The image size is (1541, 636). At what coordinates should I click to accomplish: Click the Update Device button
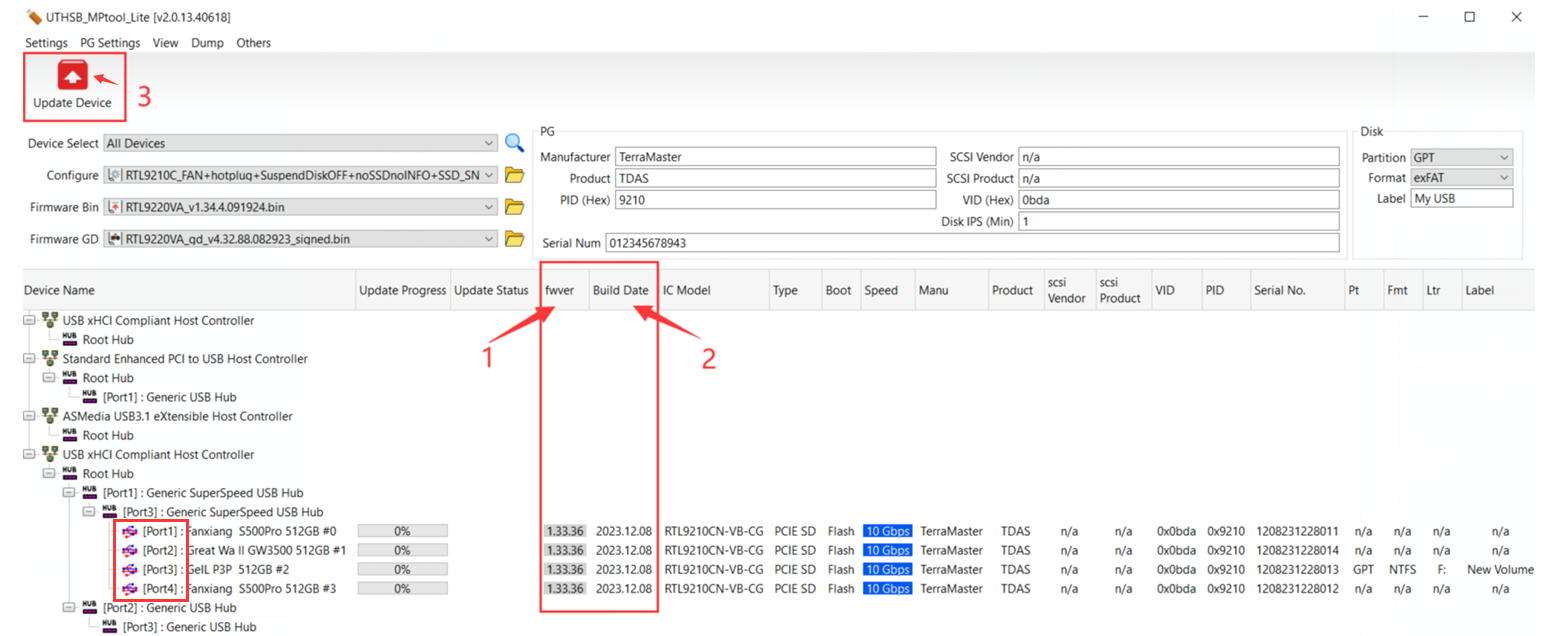coord(72,84)
